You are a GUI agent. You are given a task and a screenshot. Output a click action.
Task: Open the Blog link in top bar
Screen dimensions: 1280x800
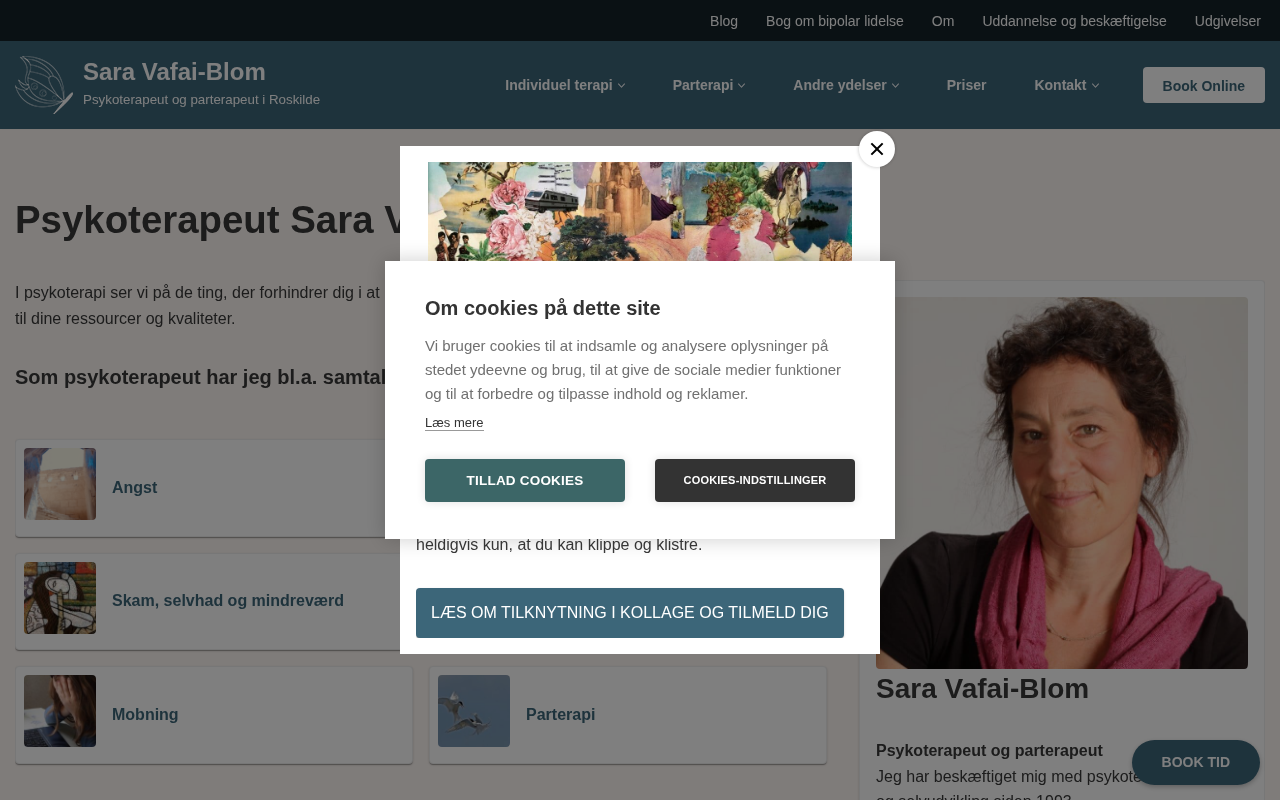click(724, 21)
